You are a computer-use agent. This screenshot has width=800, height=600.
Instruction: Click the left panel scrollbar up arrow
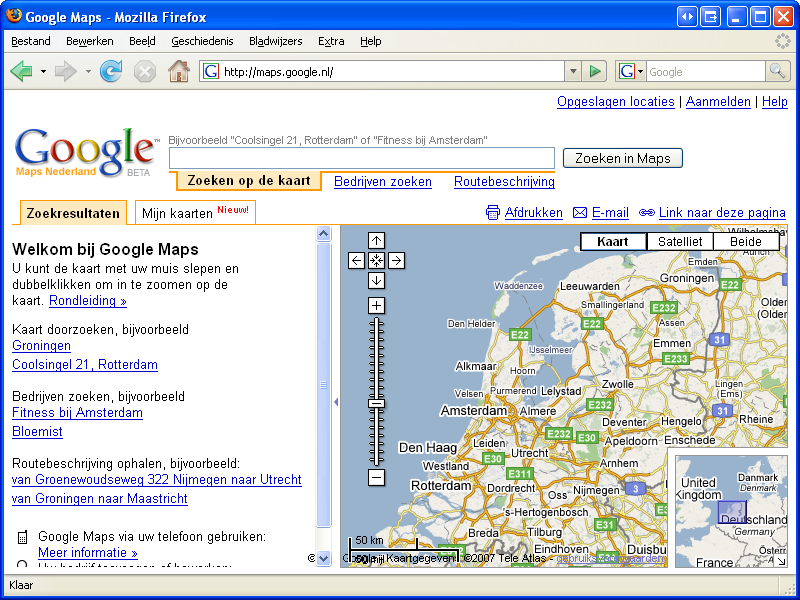(323, 234)
